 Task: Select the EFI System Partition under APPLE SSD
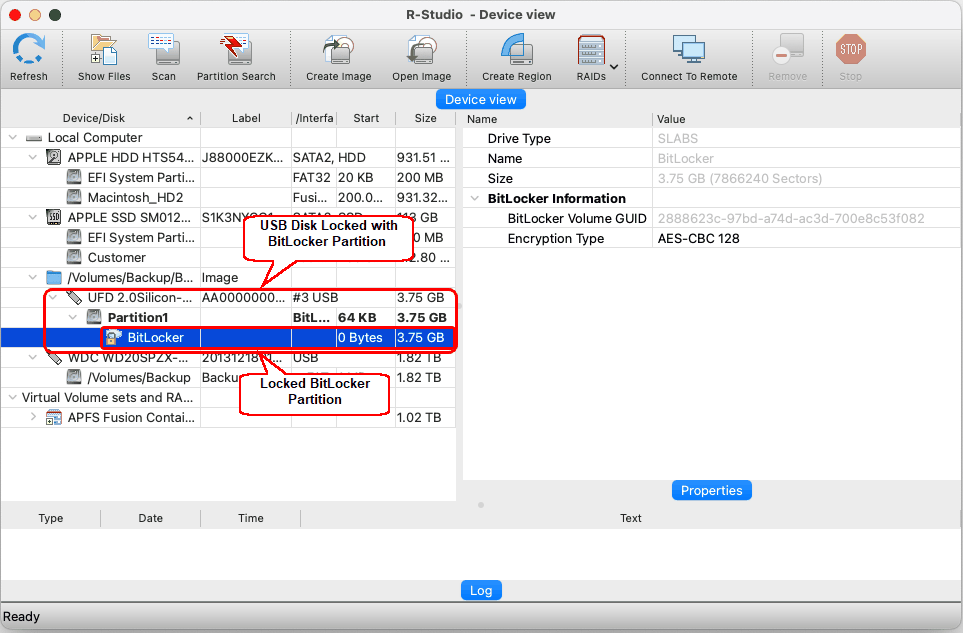tap(228, 238)
